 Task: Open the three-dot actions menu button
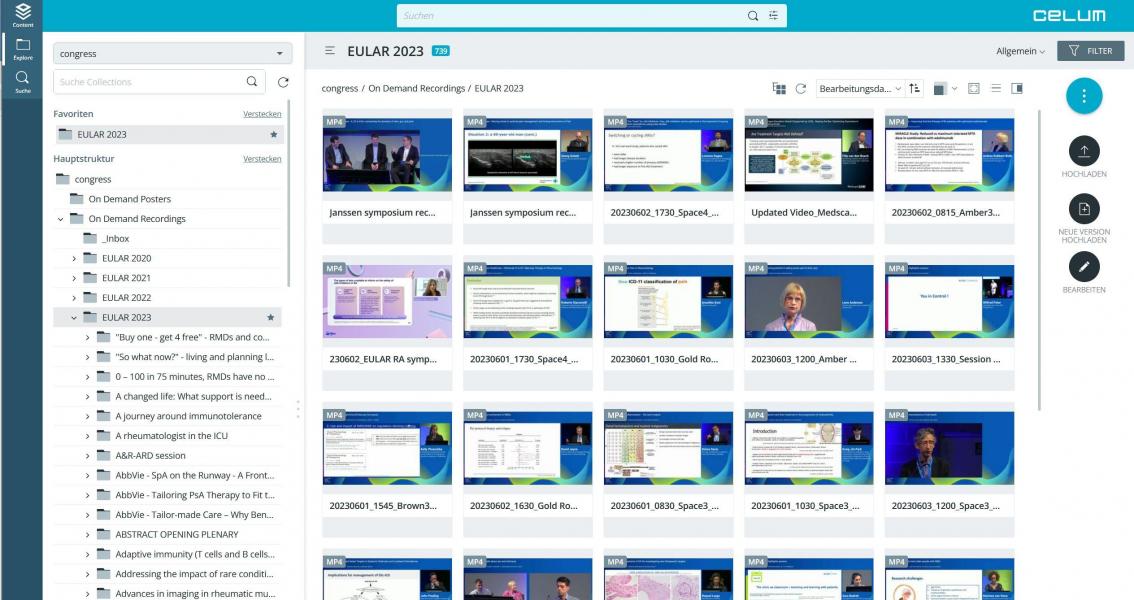pyautogui.click(x=1083, y=95)
